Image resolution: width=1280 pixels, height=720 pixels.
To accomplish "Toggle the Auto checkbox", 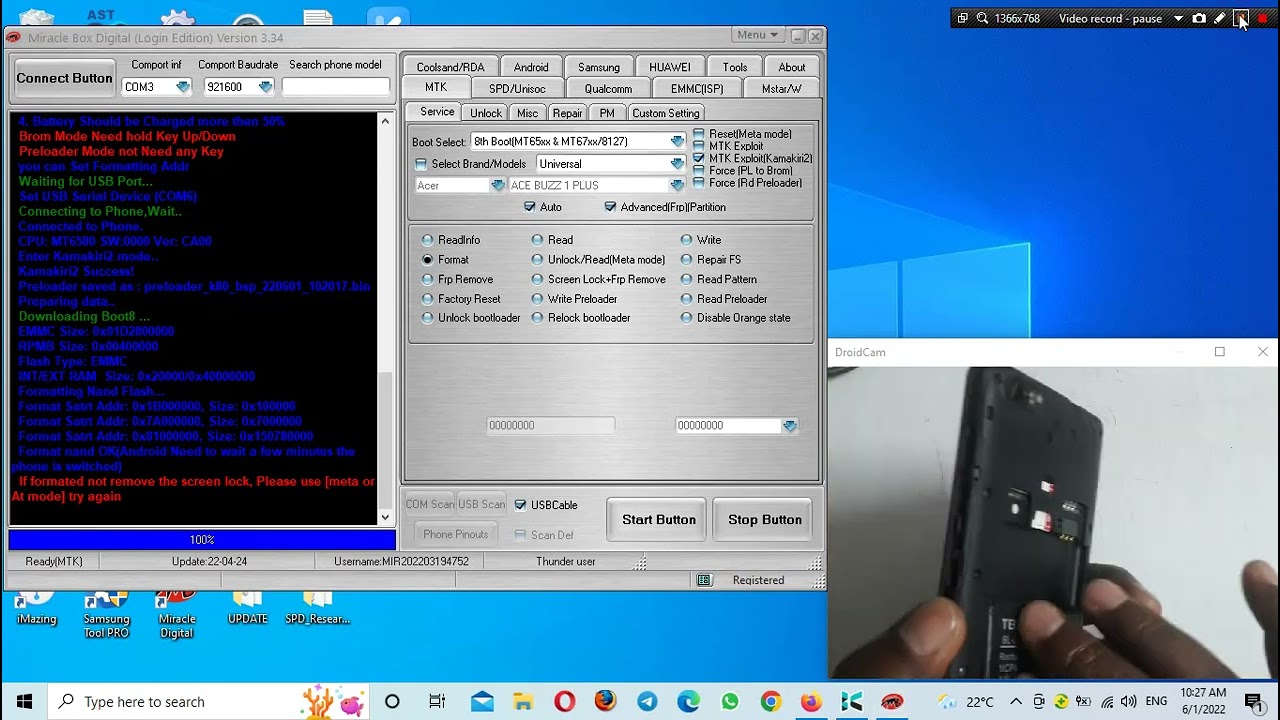I will point(530,207).
